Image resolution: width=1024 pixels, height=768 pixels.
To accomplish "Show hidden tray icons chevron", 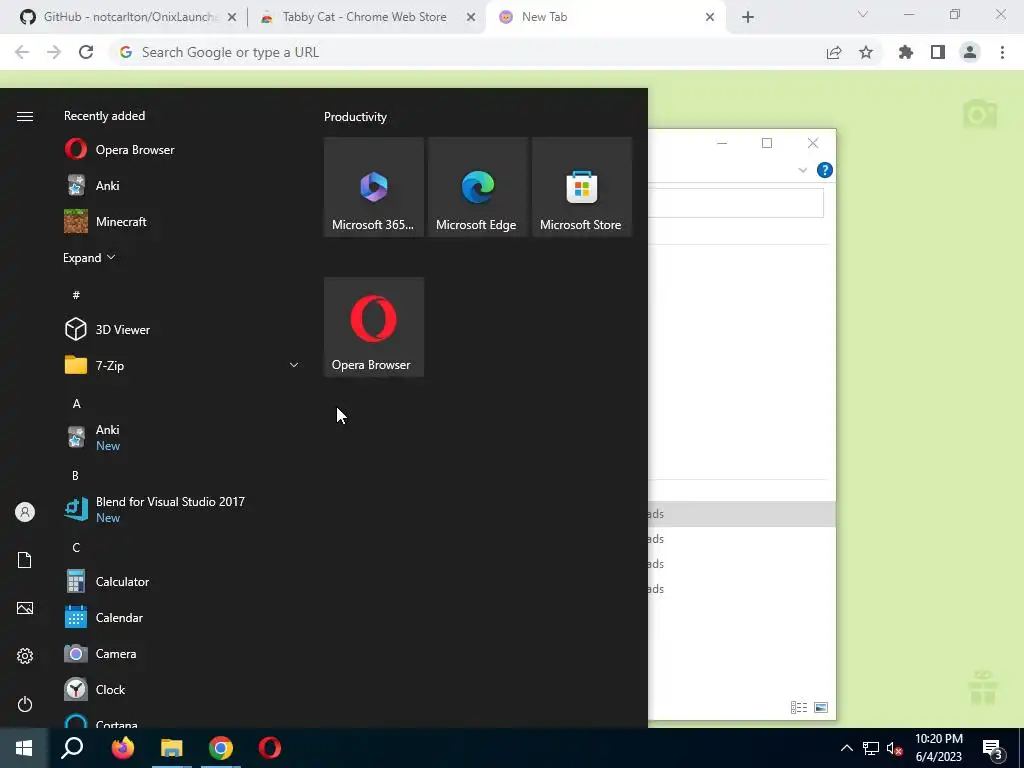I will click(x=846, y=748).
